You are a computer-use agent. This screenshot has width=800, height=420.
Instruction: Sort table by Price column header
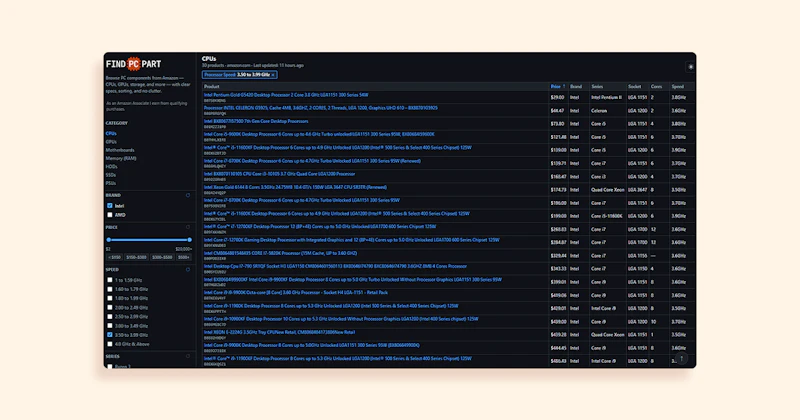558,87
